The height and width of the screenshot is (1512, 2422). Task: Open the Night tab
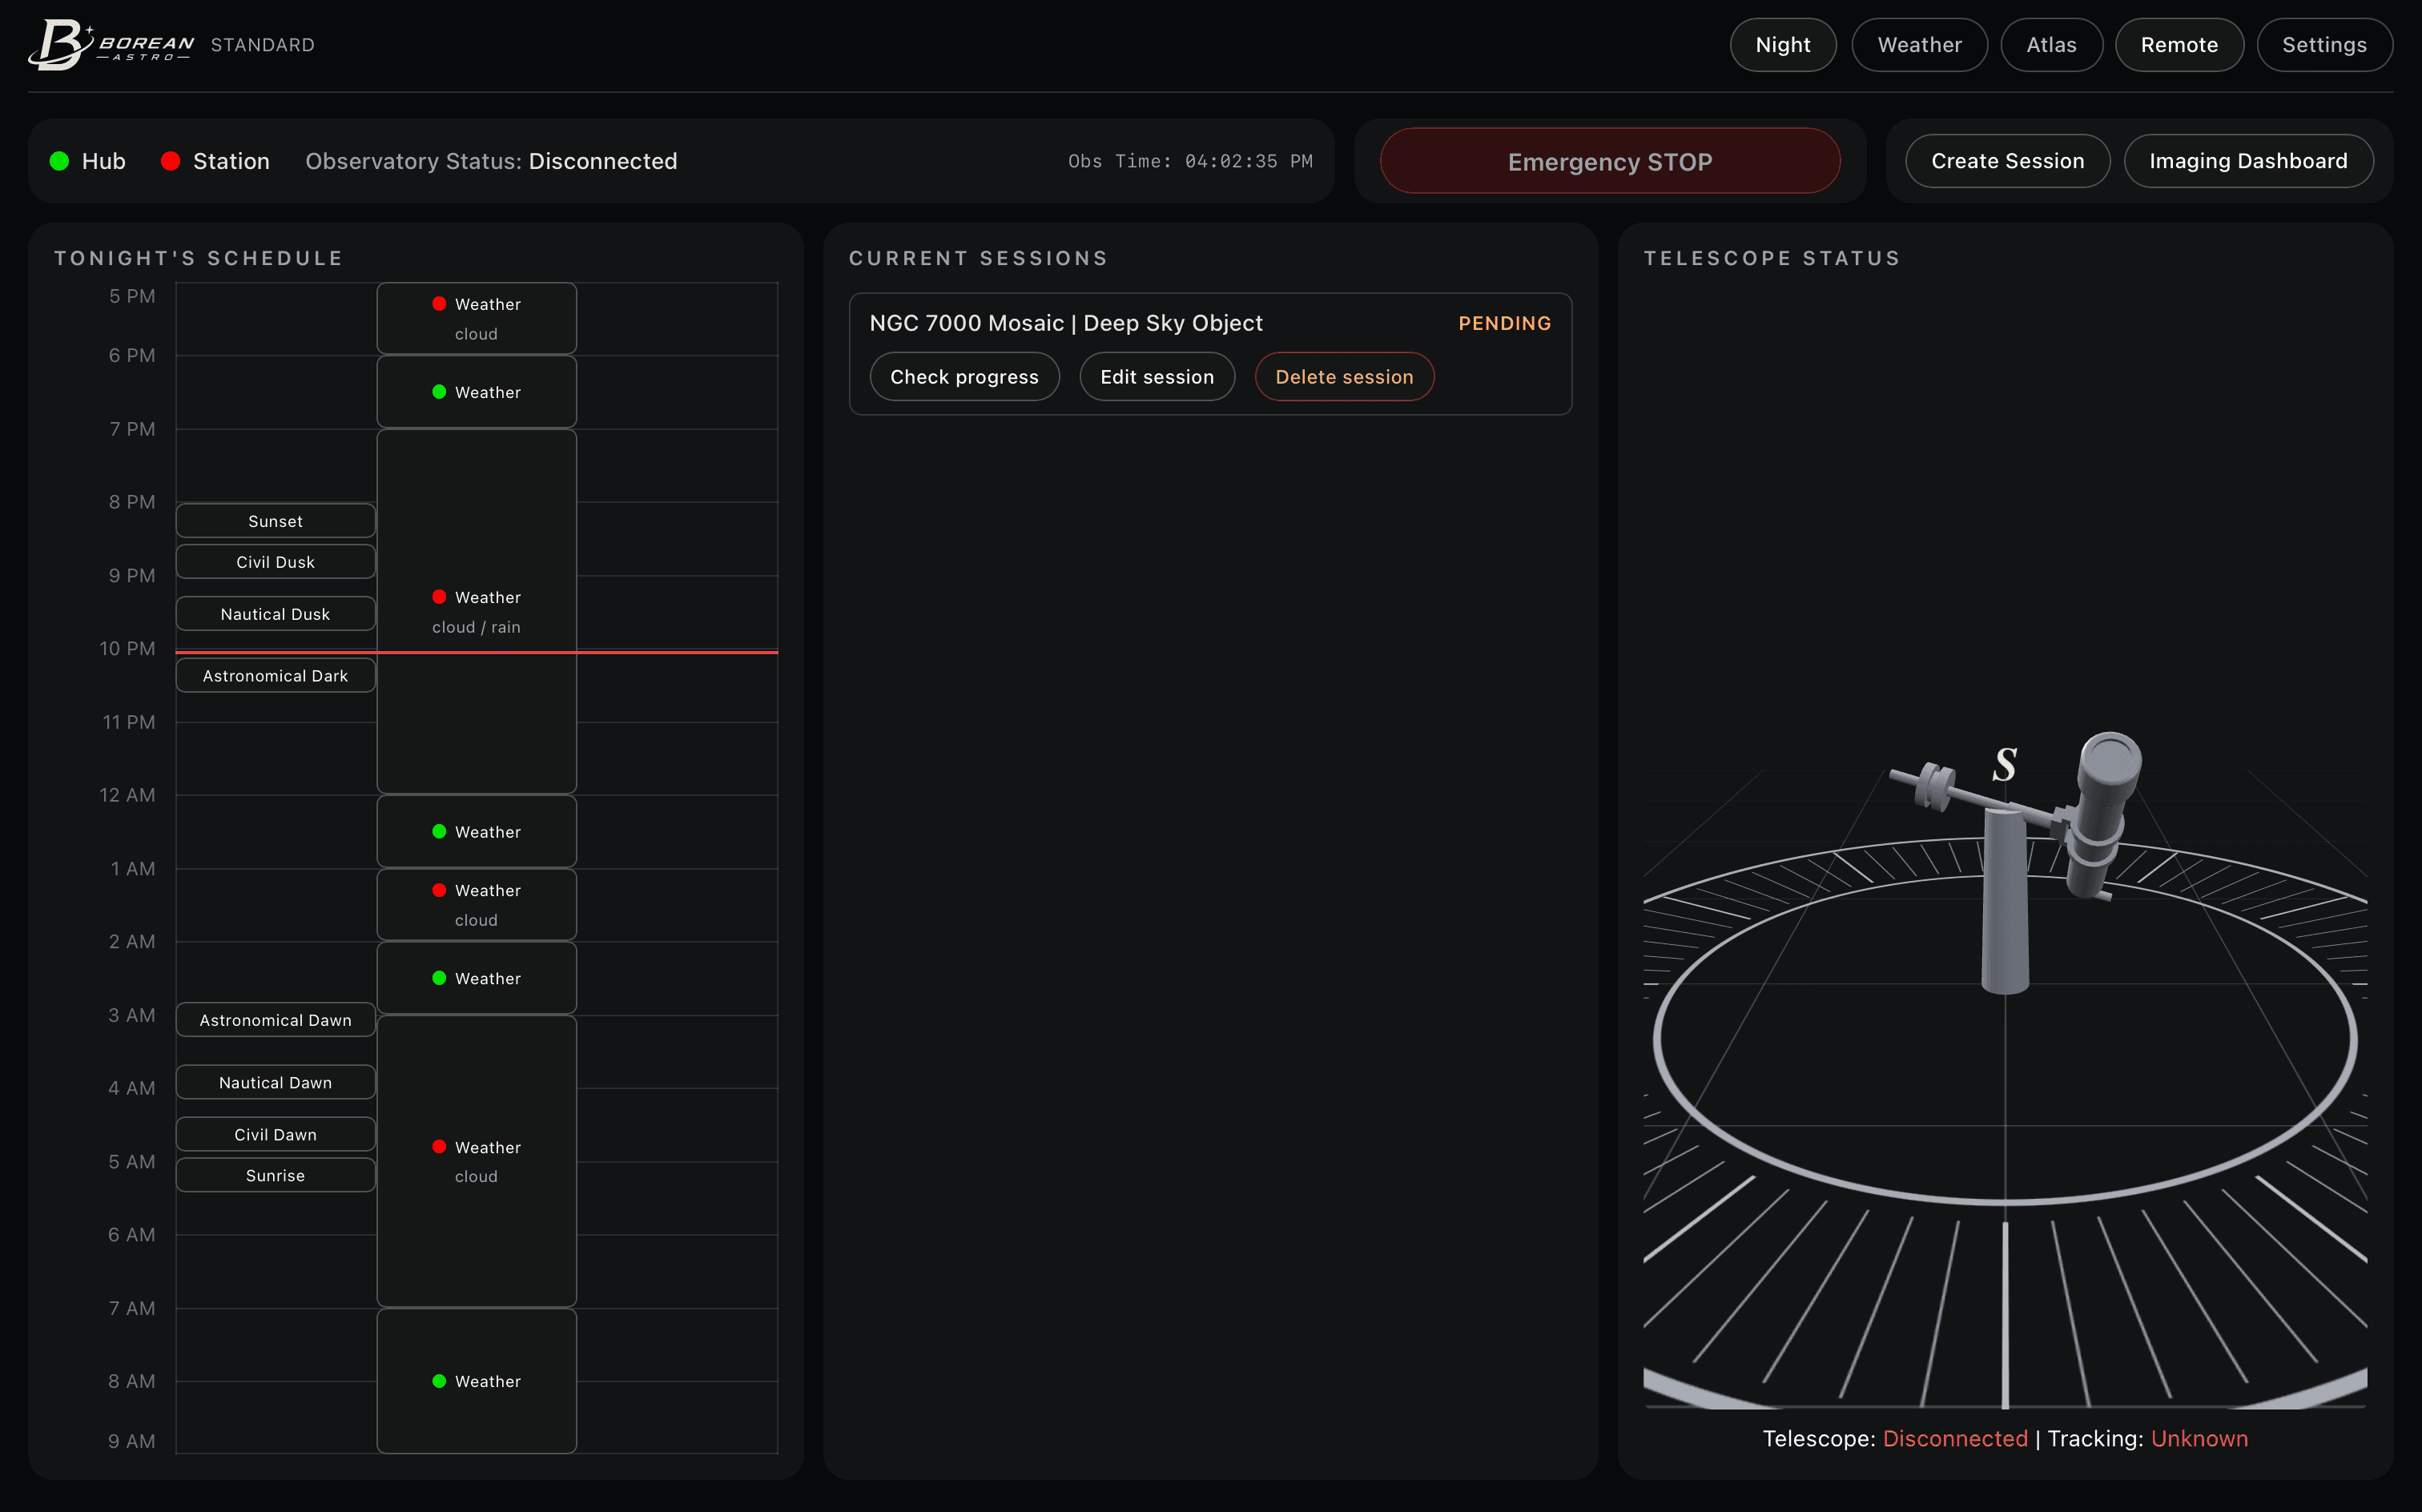tap(1782, 45)
